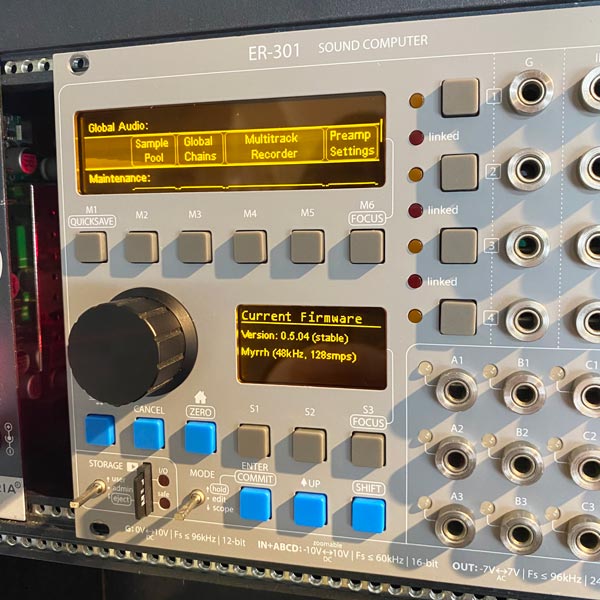This screenshot has height=600, width=600.
Task: Tap the home icon above ZERO
Action: point(200,397)
